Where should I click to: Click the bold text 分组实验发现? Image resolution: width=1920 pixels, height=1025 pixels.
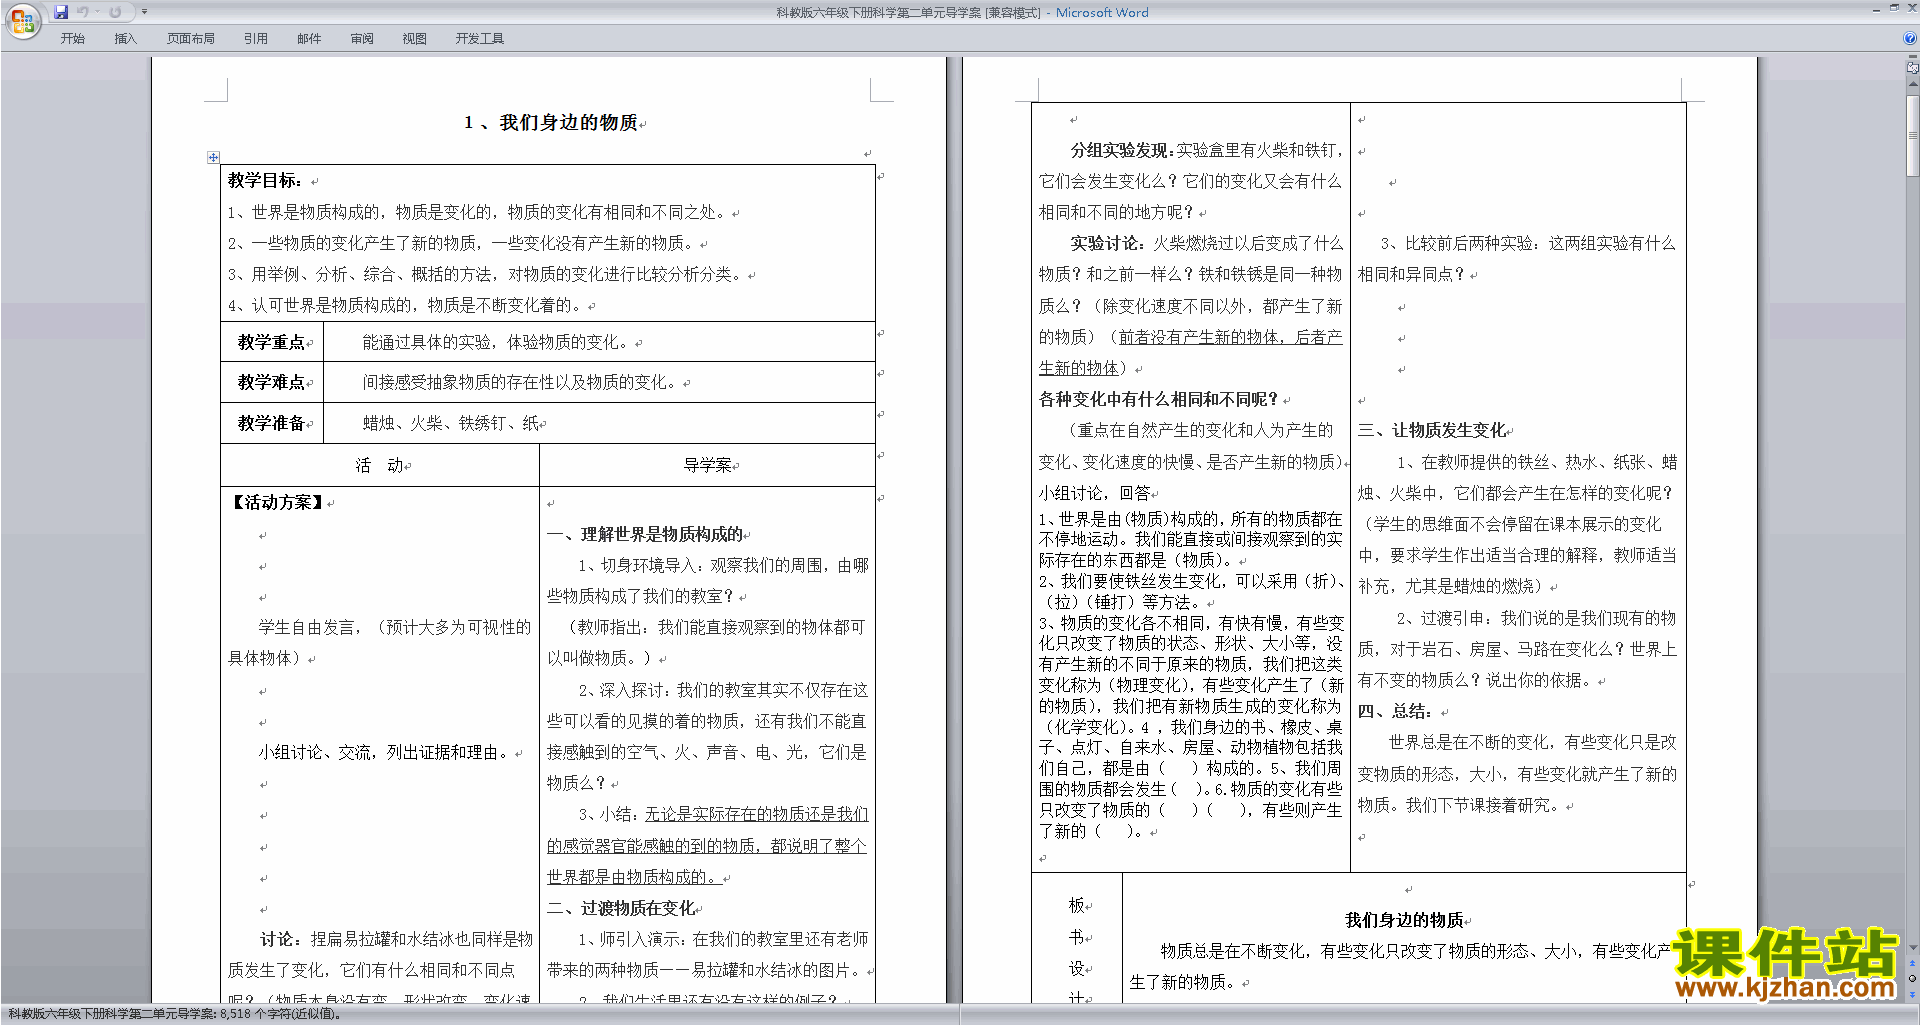click(x=1123, y=150)
